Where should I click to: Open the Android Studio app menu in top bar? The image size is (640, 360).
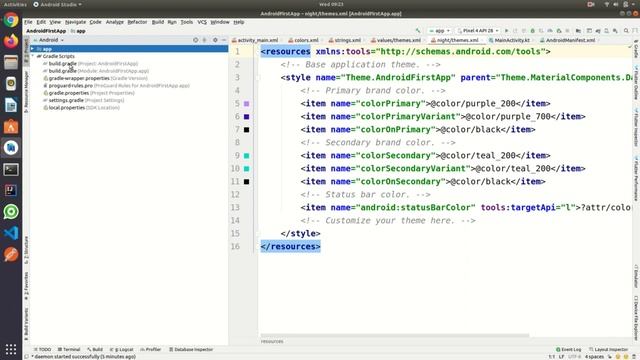click(x=57, y=4)
